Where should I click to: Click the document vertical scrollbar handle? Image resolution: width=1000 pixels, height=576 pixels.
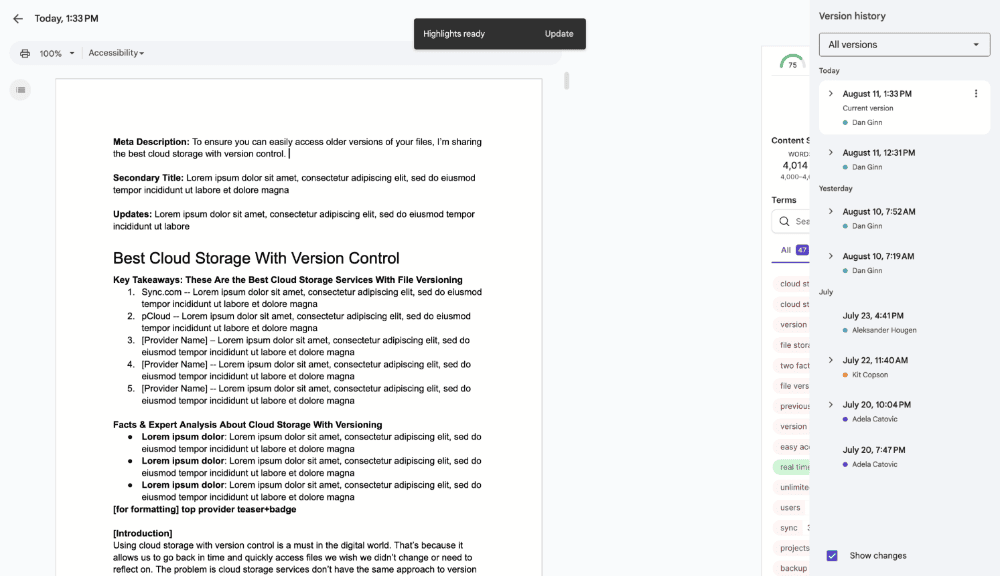(x=566, y=81)
